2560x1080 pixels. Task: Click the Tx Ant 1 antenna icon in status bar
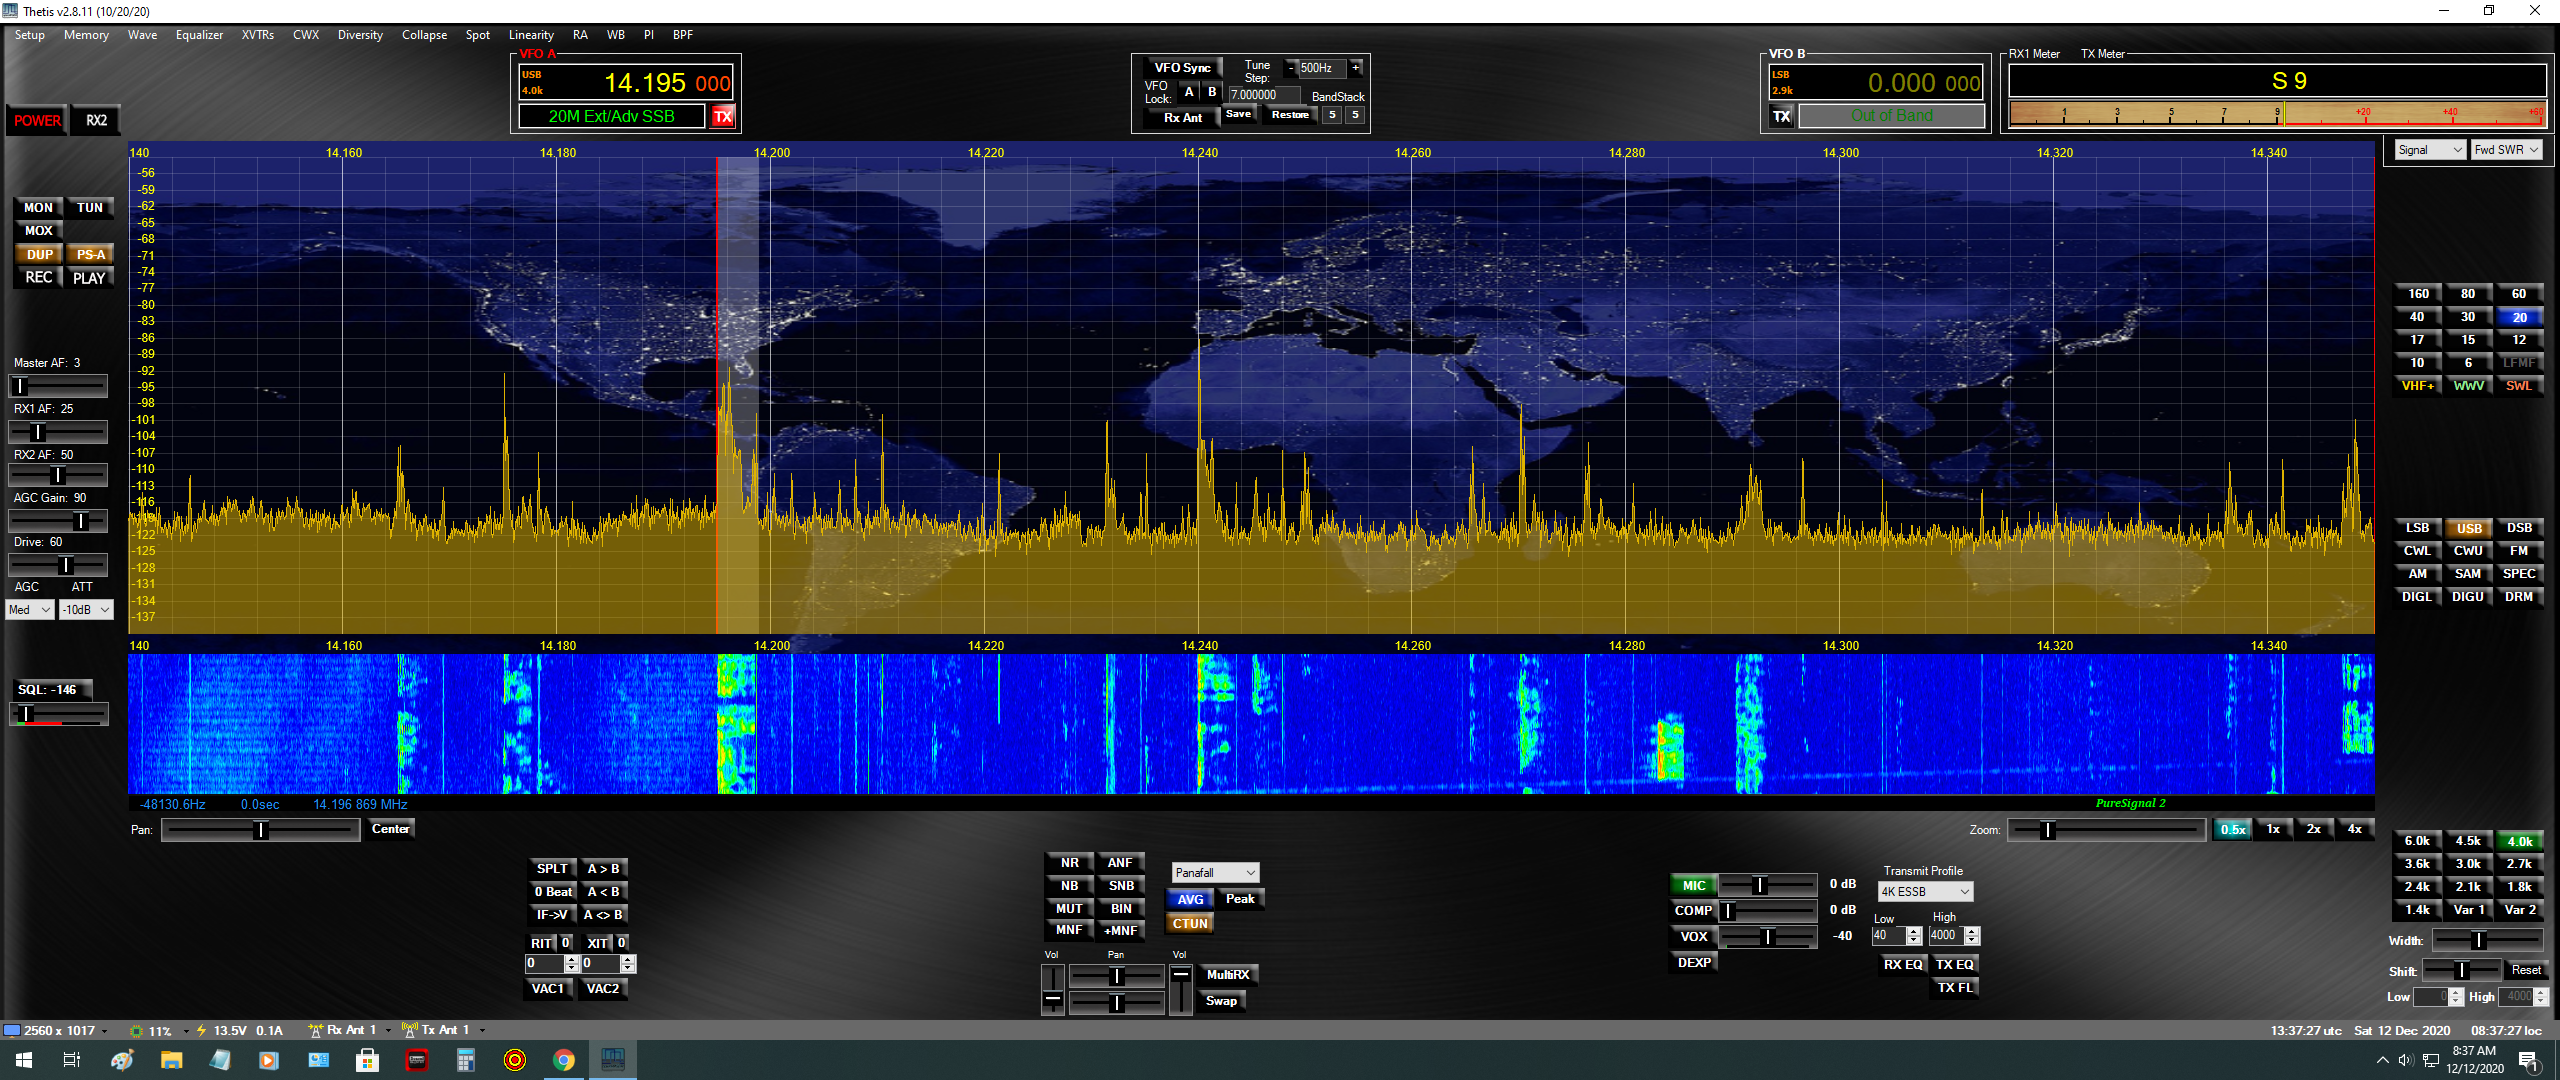(x=409, y=1030)
